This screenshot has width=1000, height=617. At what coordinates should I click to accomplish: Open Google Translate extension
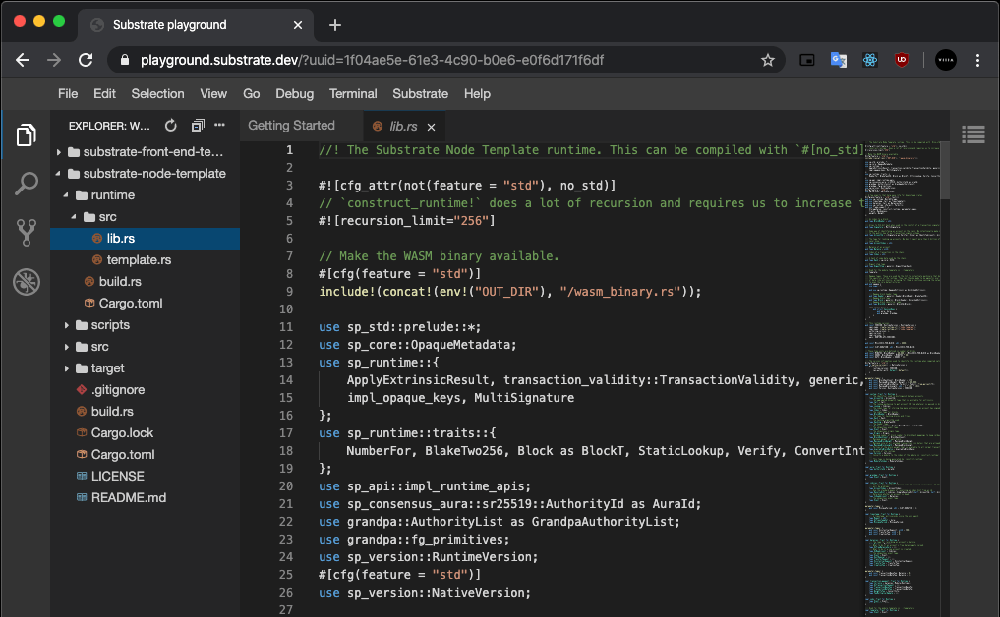(x=839, y=60)
